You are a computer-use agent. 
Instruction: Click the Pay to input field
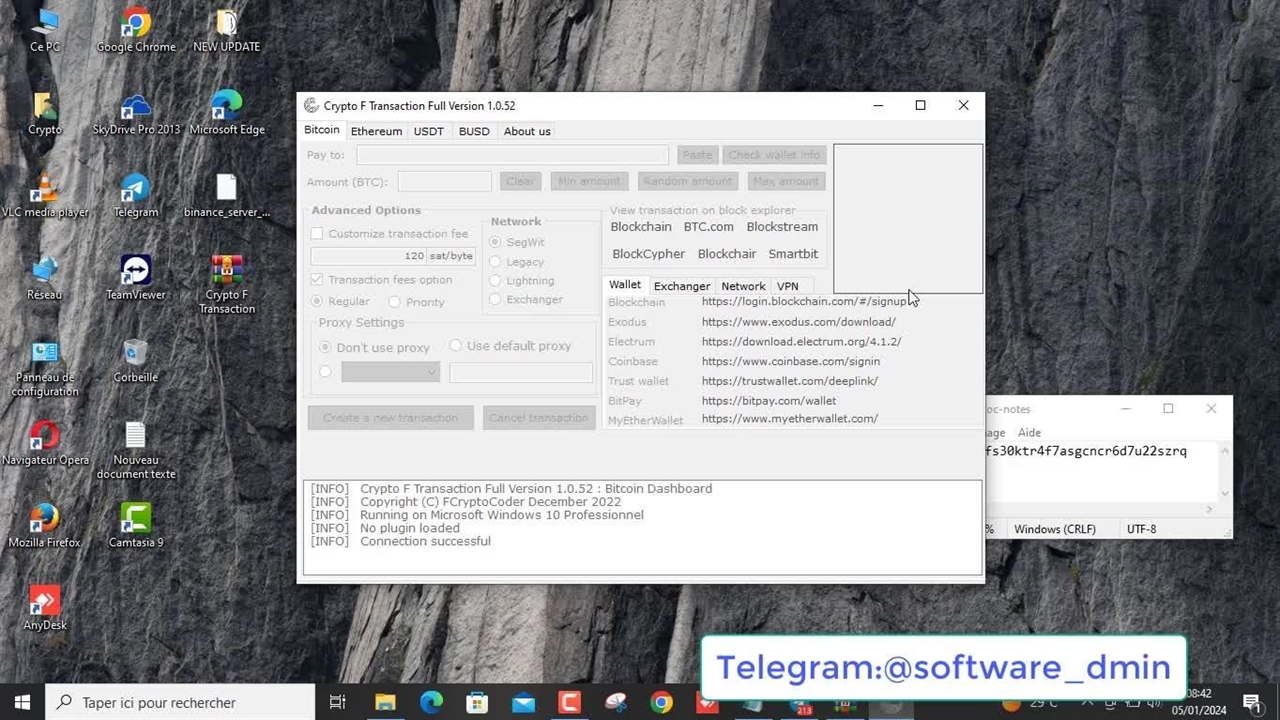512,155
